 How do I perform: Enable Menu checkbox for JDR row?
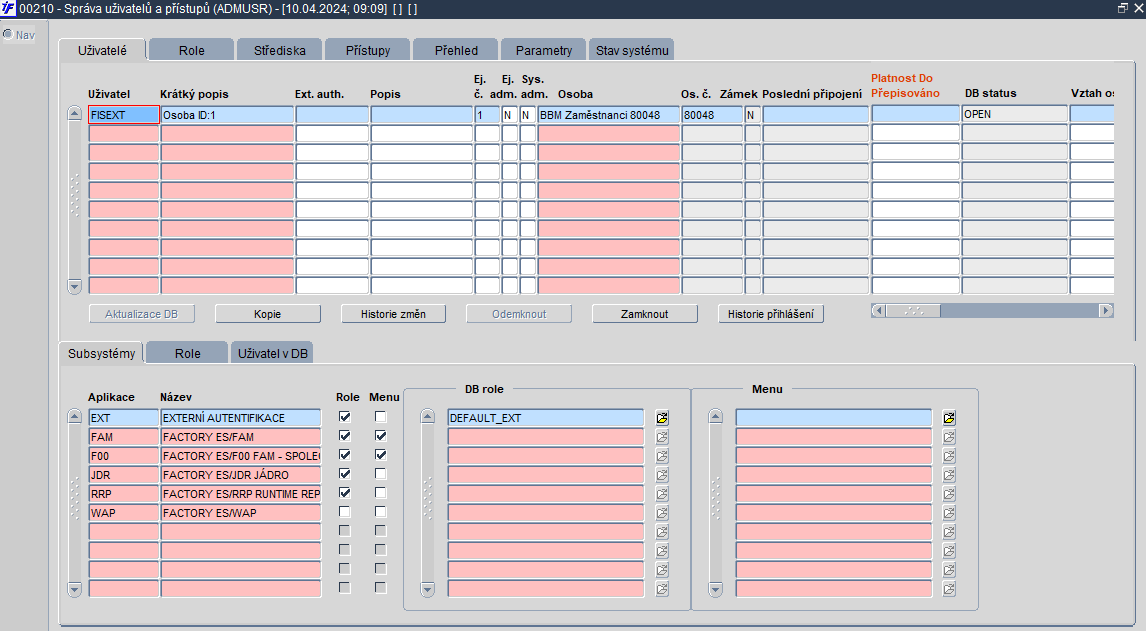(x=381, y=474)
